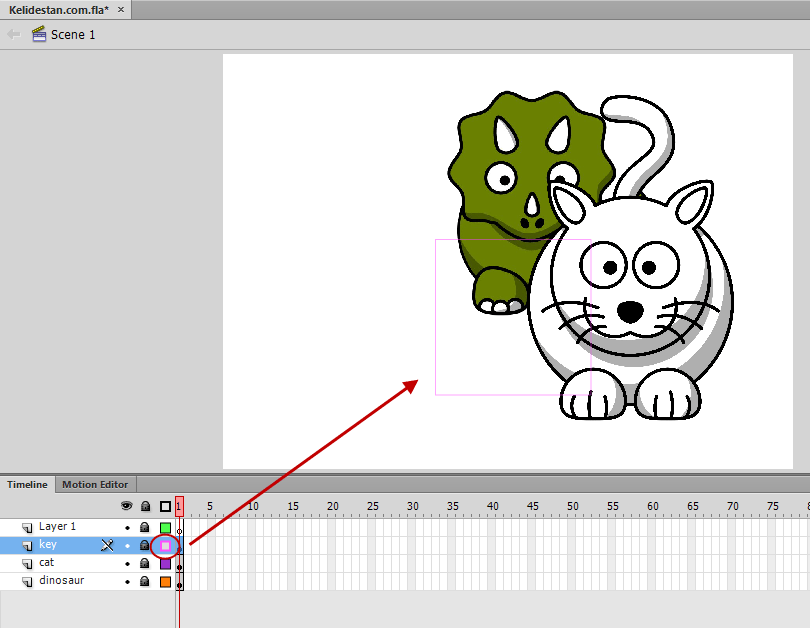Click the green outline swatch on Layer 1

click(x=165, y=527)
